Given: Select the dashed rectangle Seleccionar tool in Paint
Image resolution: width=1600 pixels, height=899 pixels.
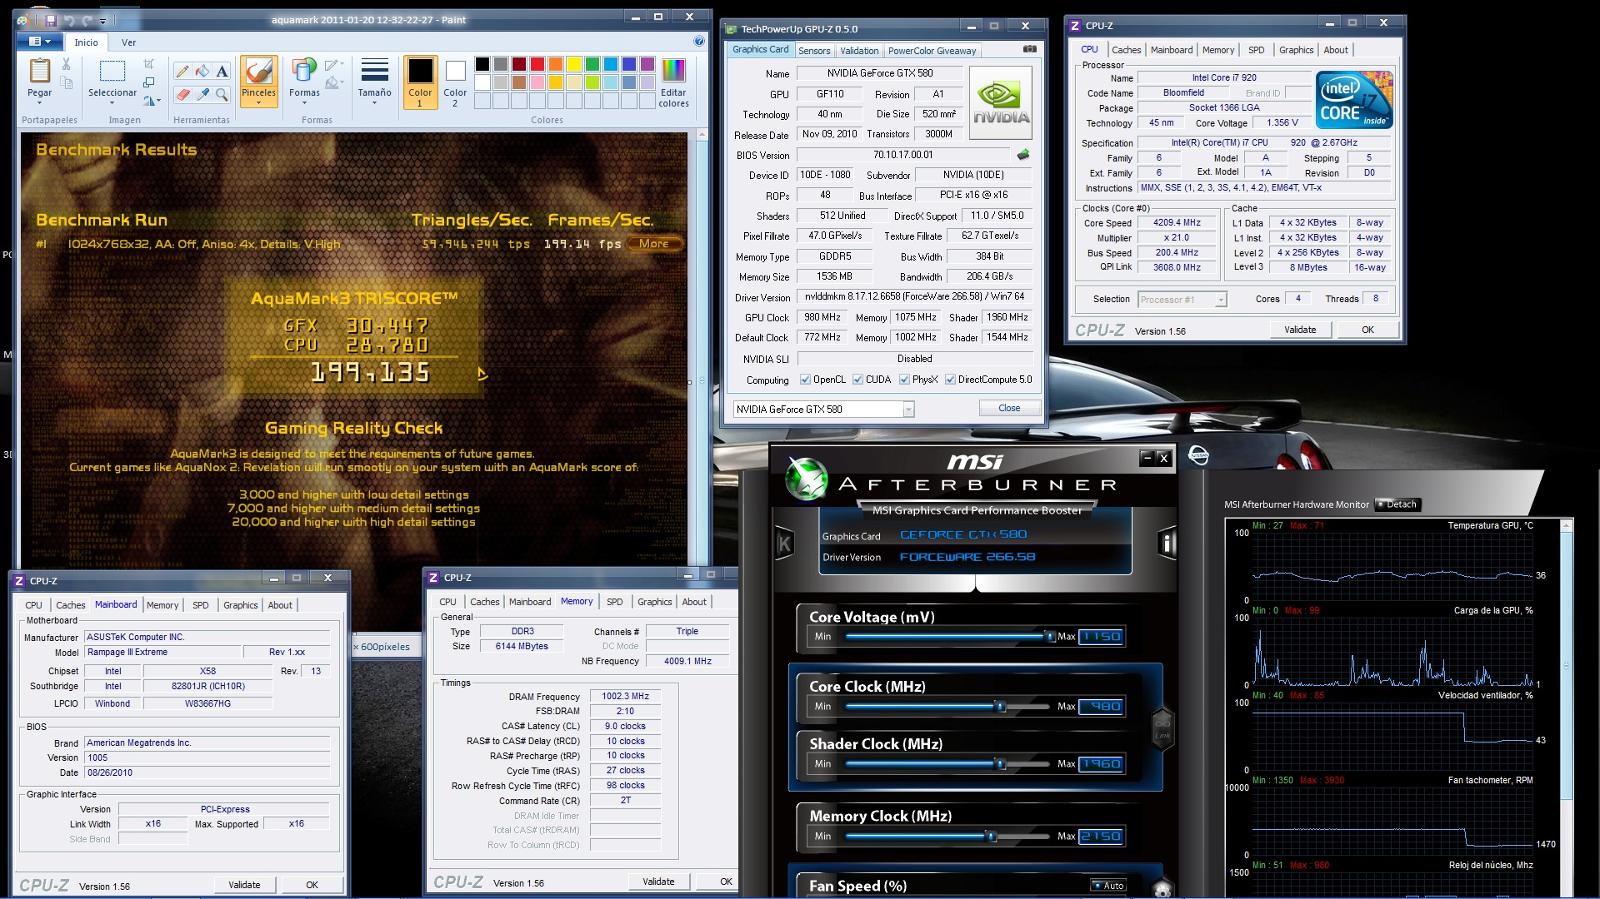Looking at the screenshot, I should (112, 70).
